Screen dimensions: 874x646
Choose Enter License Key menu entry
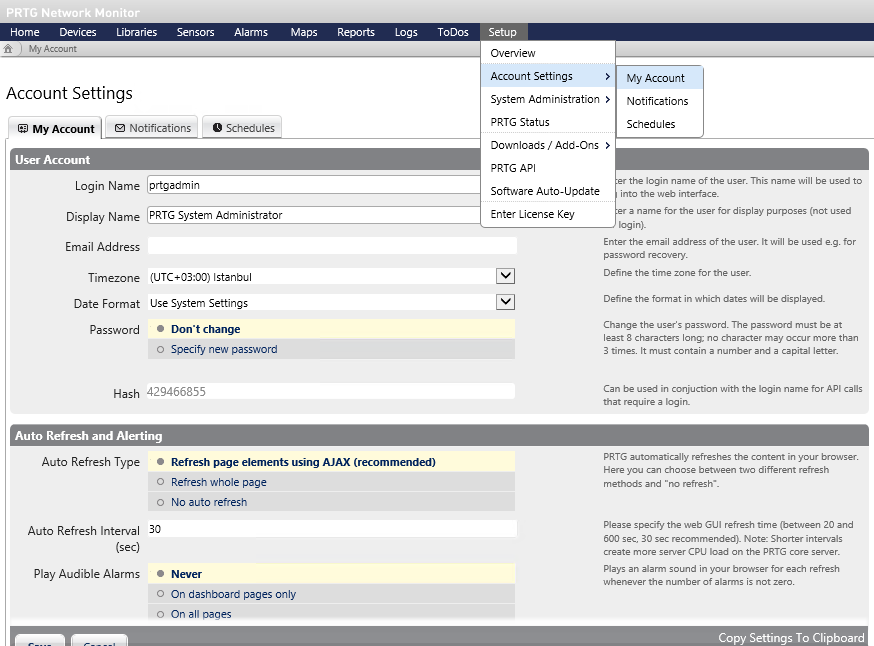[548, 214]
